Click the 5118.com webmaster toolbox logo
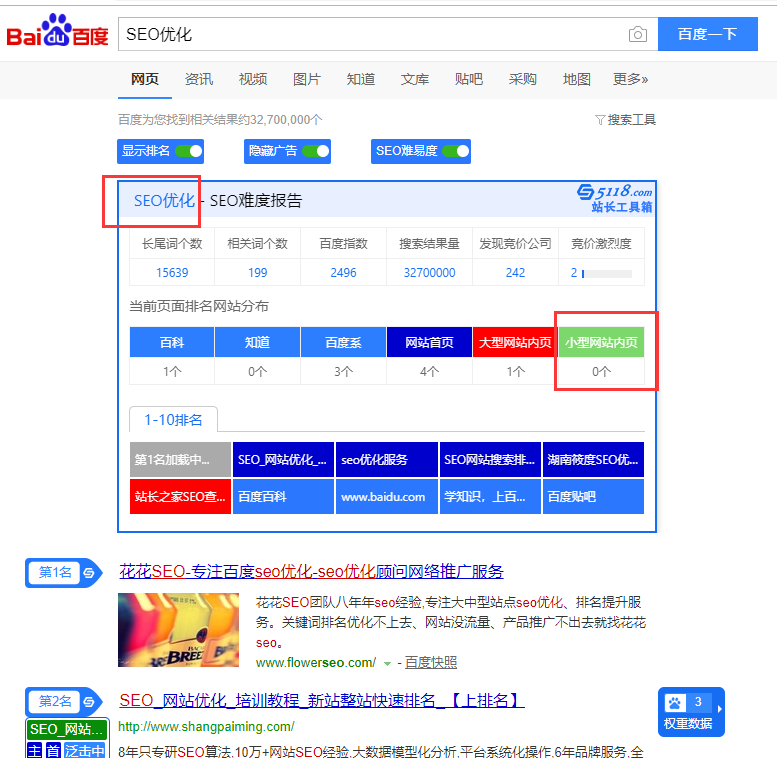Image resolution: width=777 pixels, height=758 pixels. [x=615, y=198]
